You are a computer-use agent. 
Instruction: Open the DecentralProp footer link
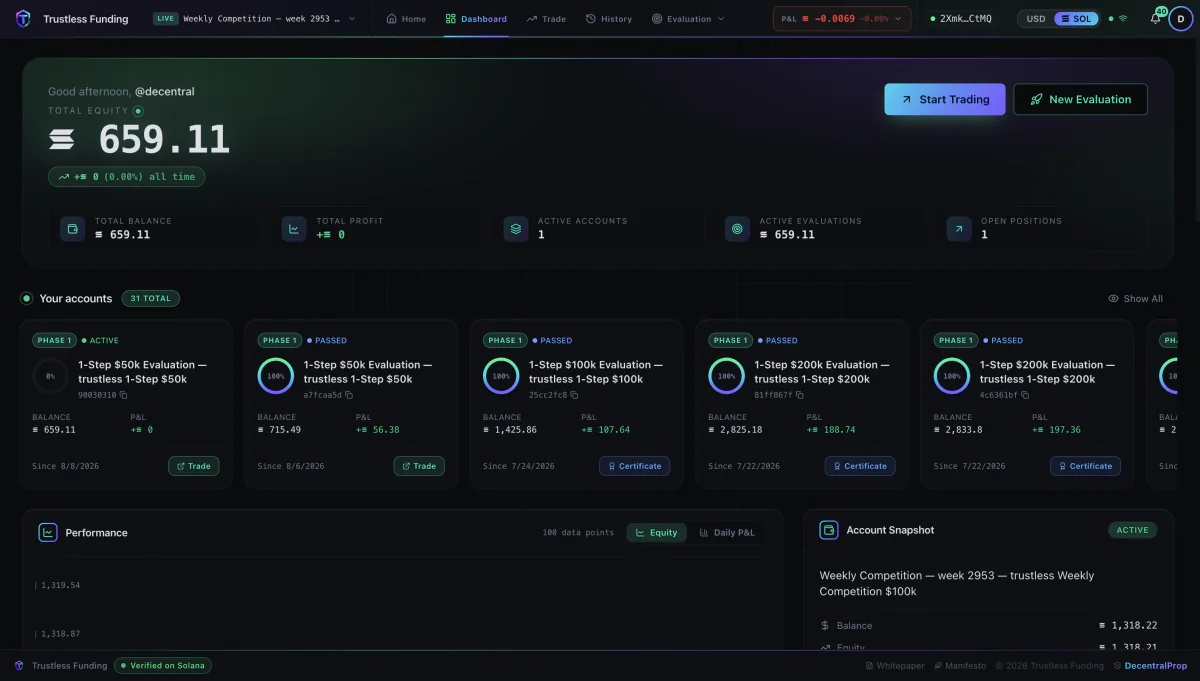tap(1150, 665)
